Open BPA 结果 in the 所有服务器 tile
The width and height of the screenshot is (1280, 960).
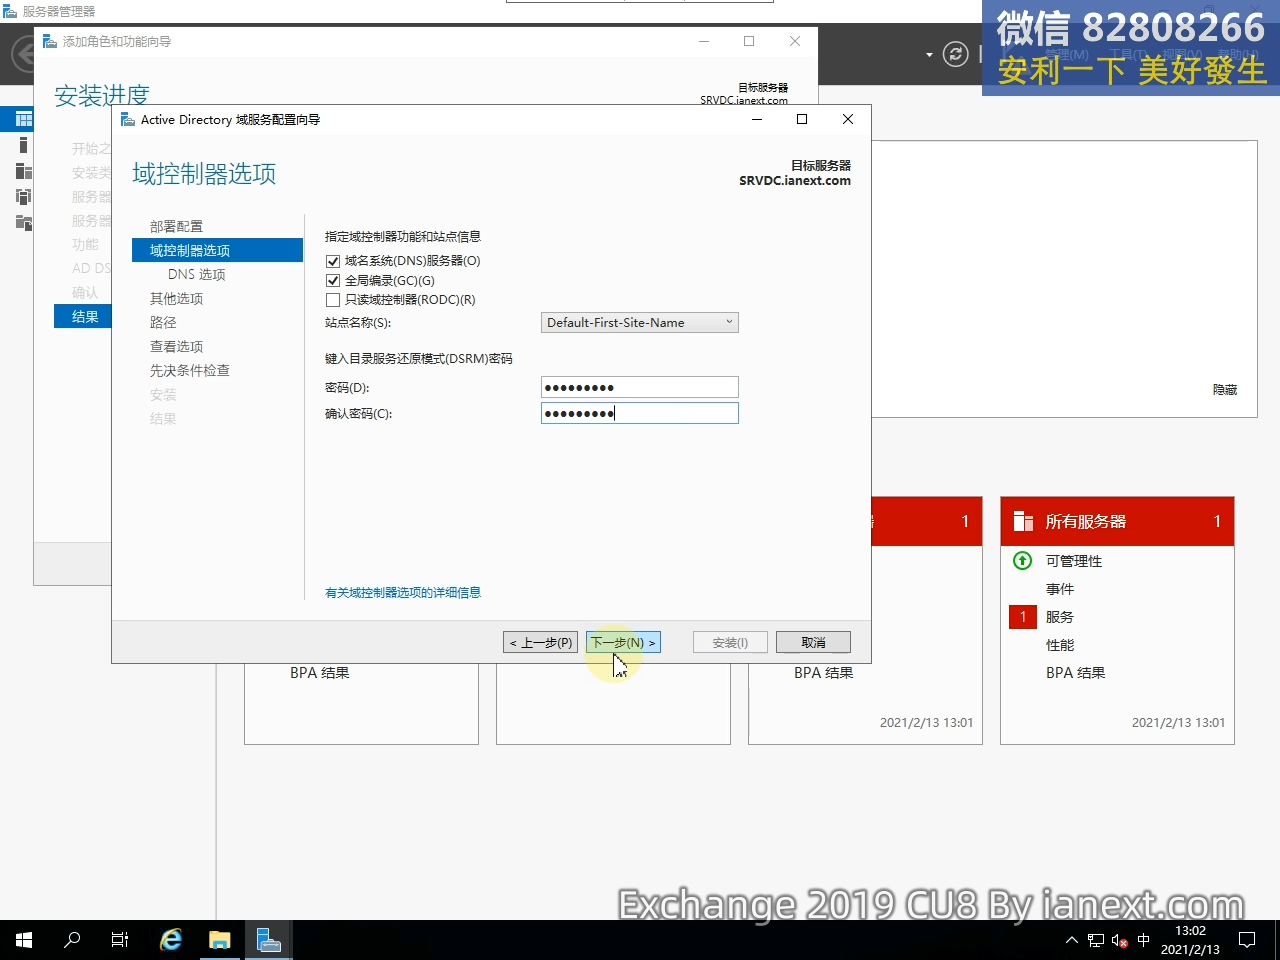click(1076, 673)
